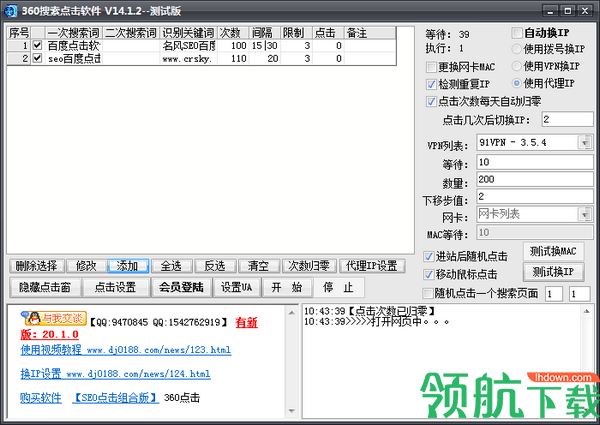Click the 清空 button
Viewport: 600px width, 425px height.
coord(258,266)
